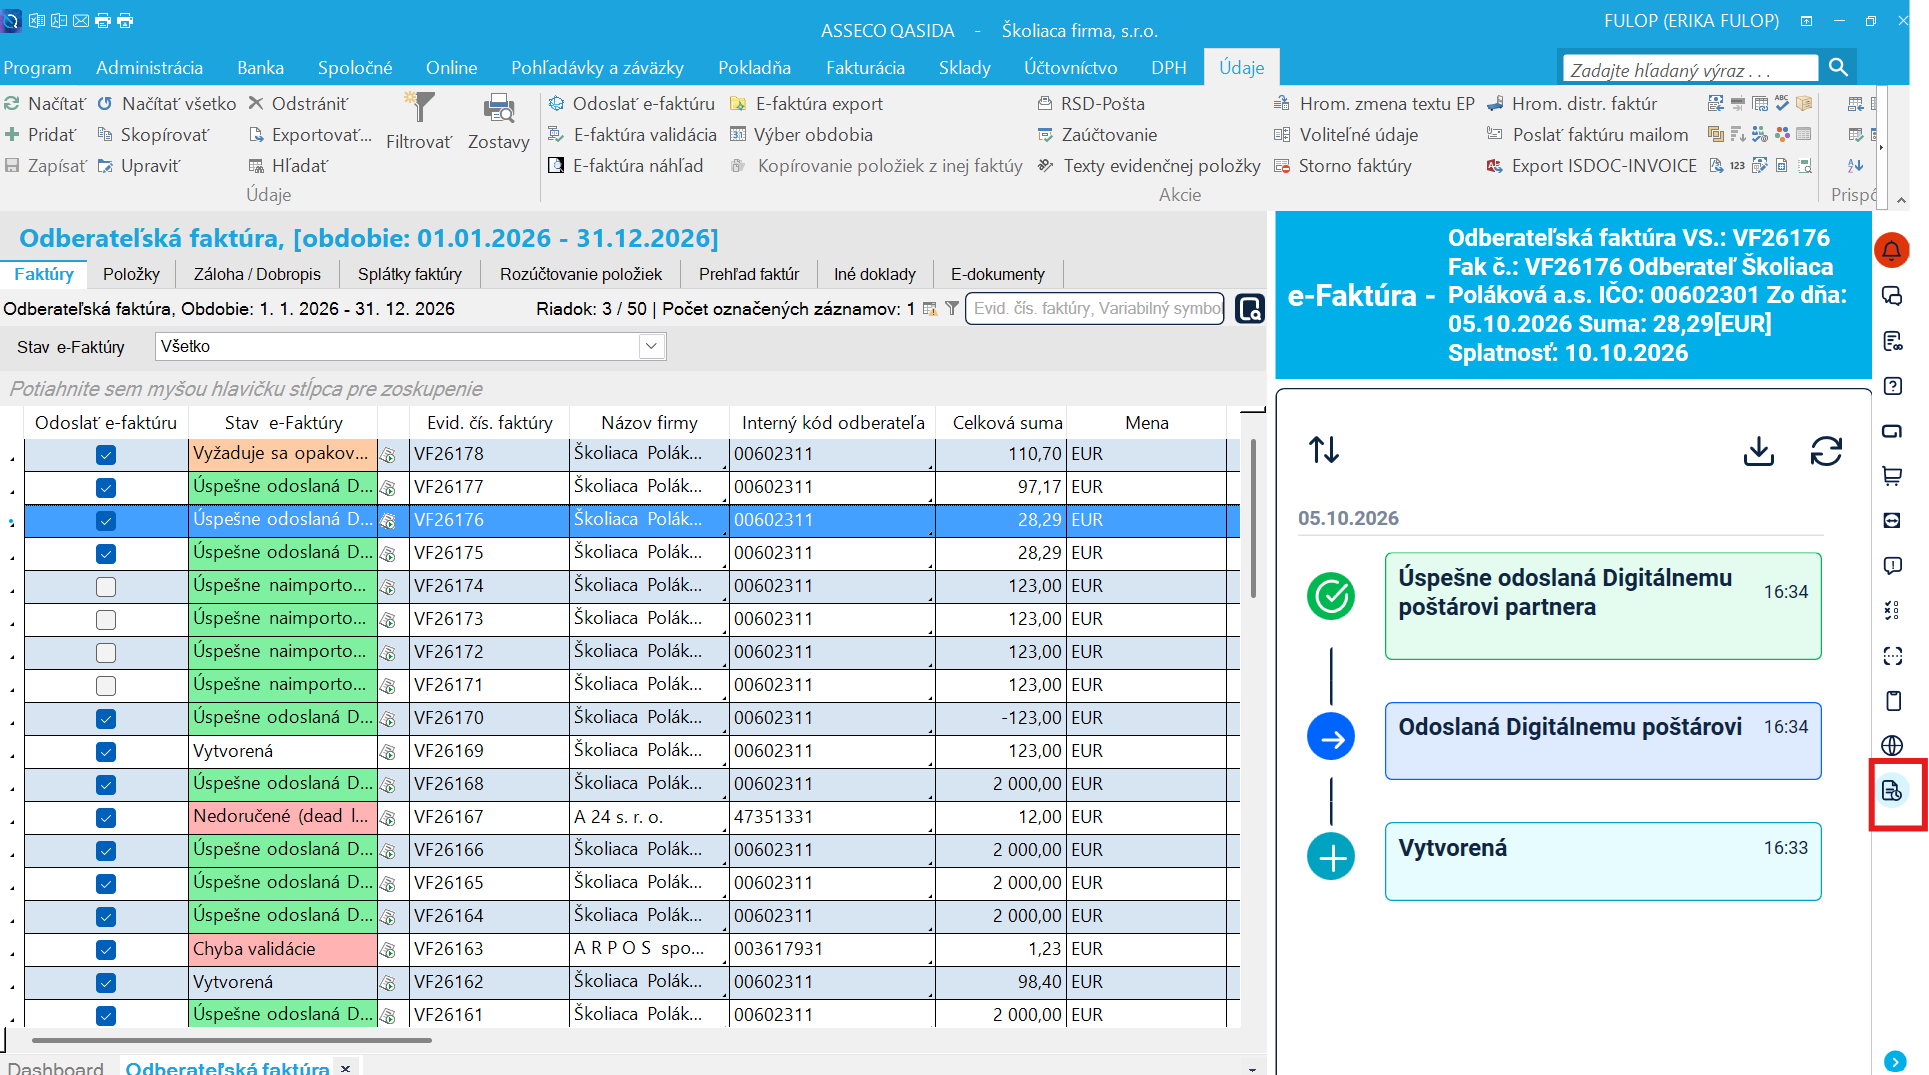Toggle the checkbox for invoice VF26167
This screenshot has height=1075, width=1929.
click(x=106, y=818)
